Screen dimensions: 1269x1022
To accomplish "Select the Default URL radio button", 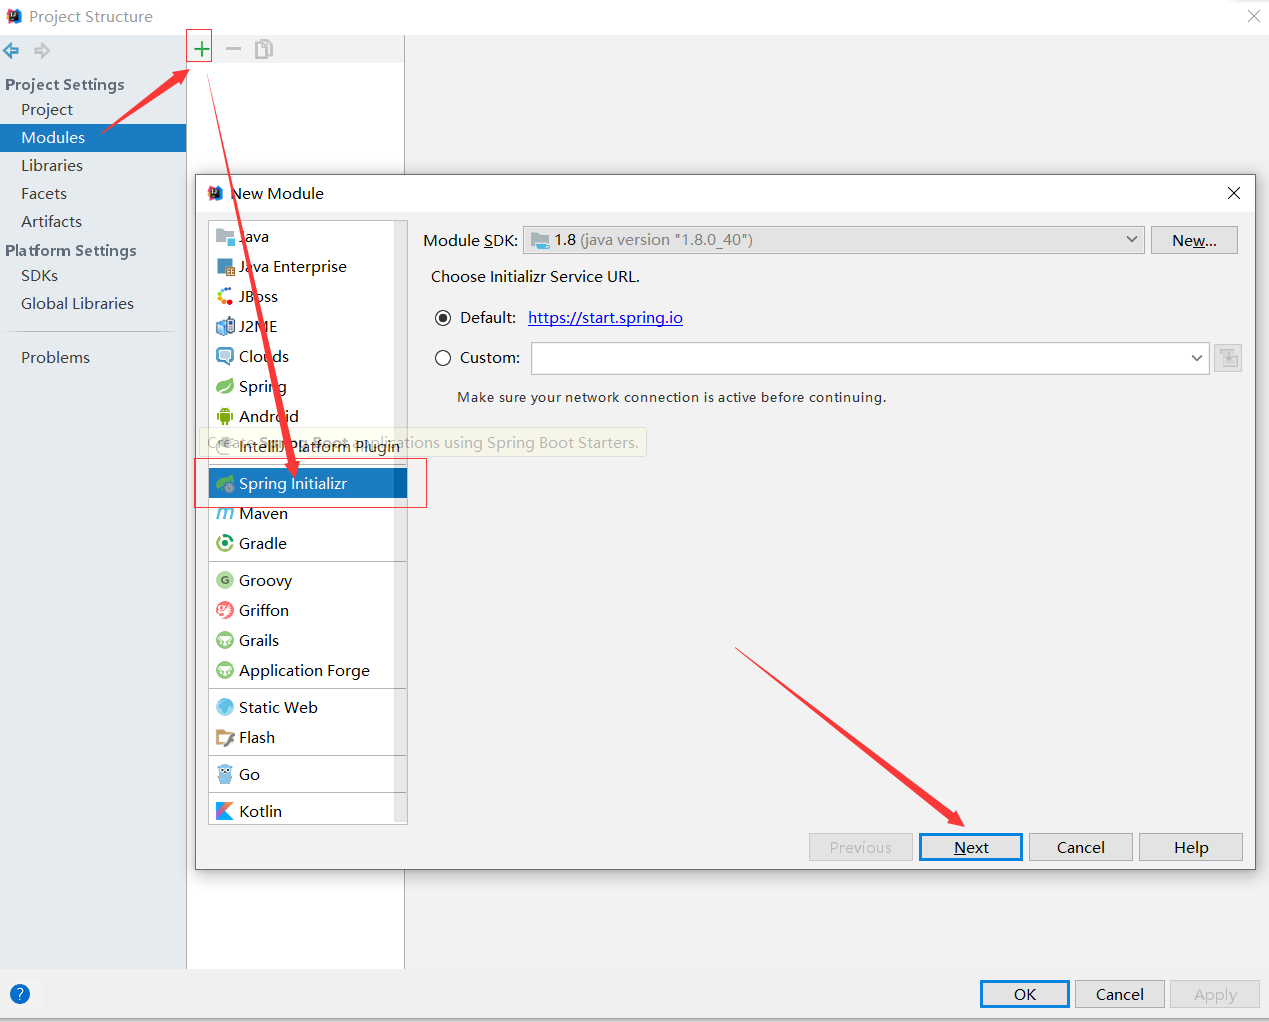I will pos(443,318).
